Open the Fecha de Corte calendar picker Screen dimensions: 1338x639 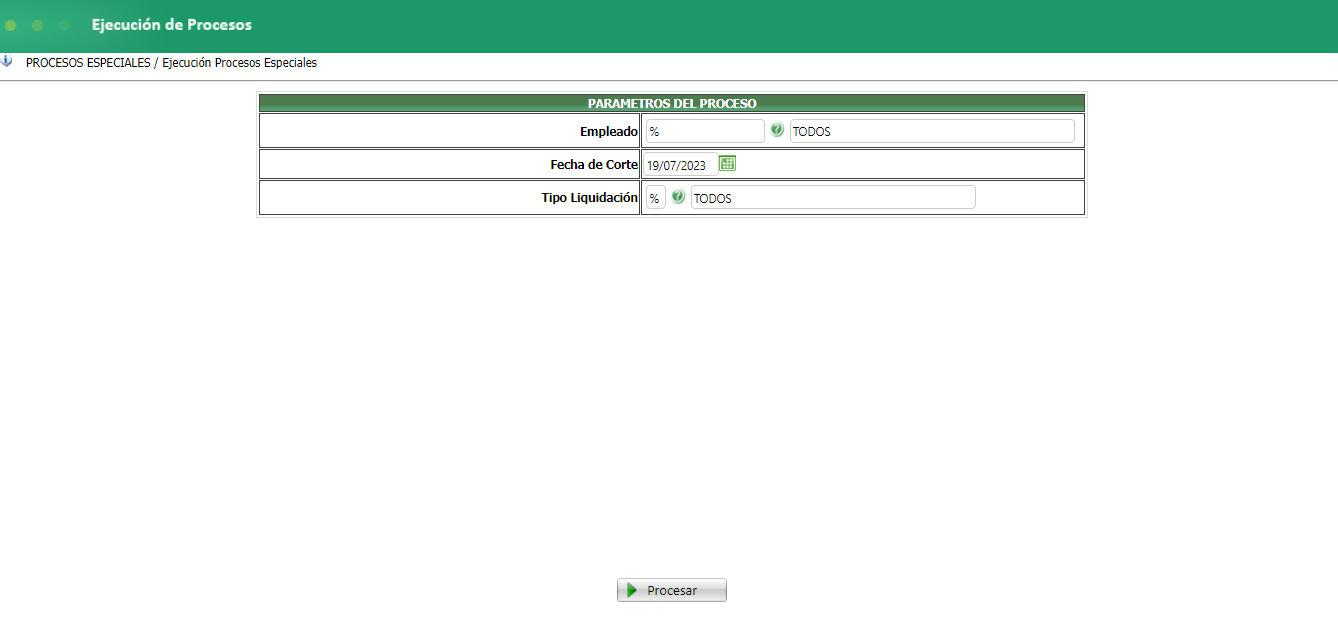[728, 163]
